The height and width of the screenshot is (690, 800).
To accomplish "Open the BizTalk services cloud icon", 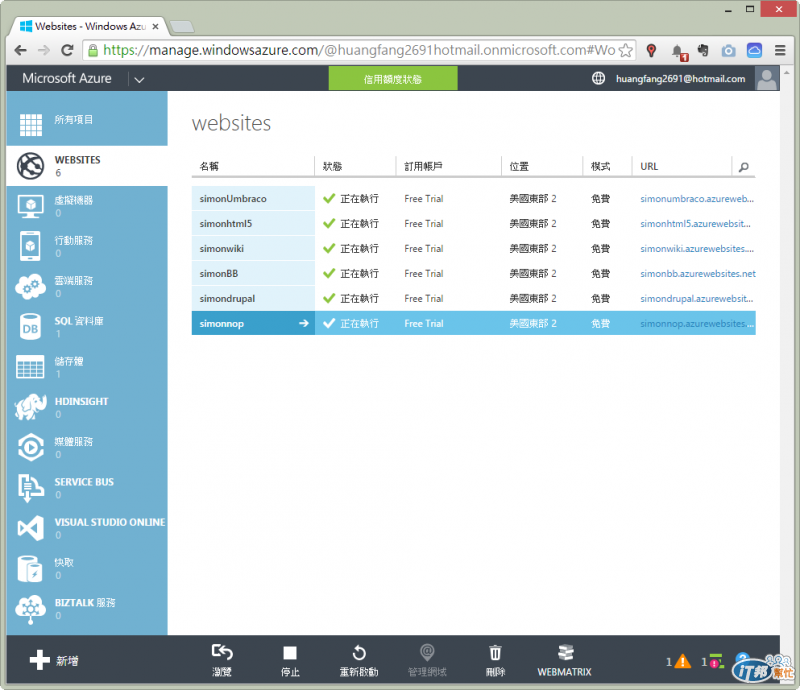I will point(31,609).
